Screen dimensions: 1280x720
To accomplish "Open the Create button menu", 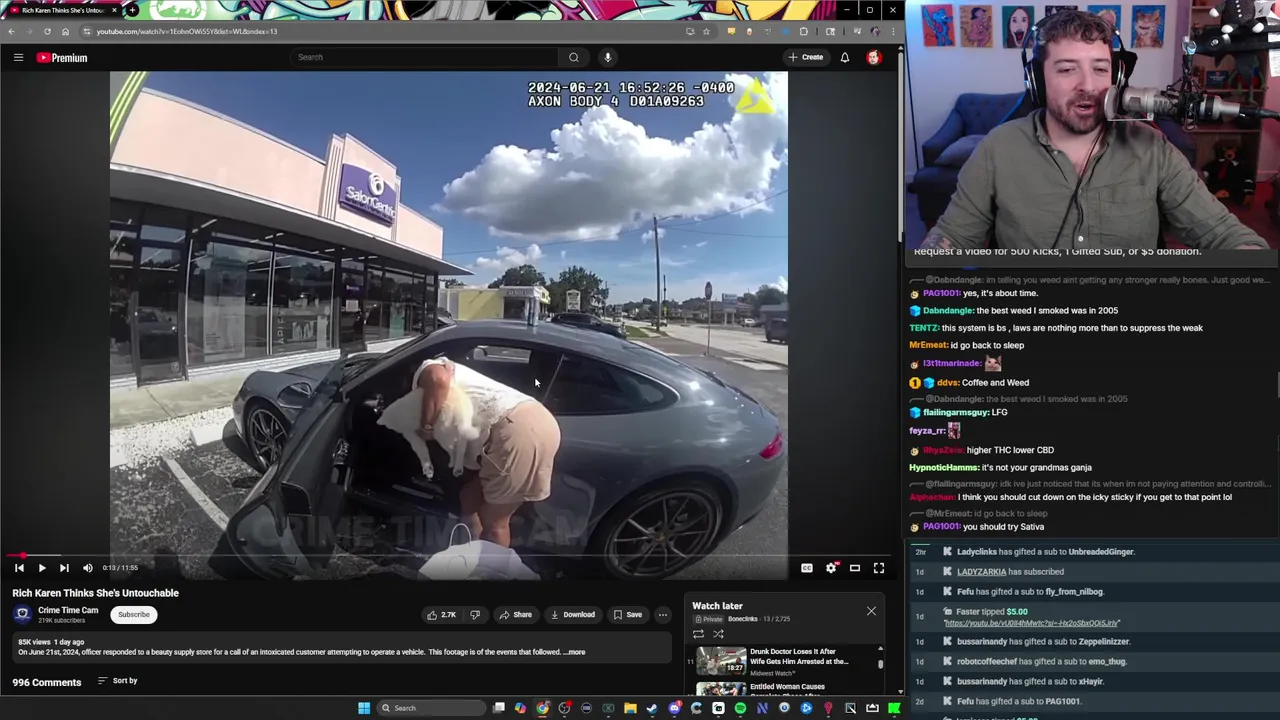I will (806, 57).
